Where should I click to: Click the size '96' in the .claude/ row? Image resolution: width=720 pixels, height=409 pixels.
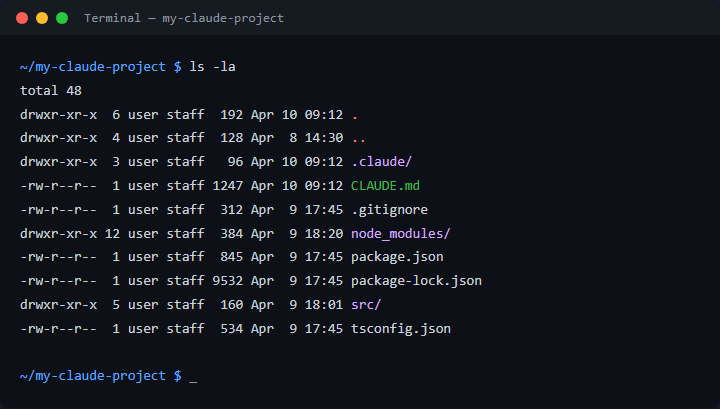235,162
